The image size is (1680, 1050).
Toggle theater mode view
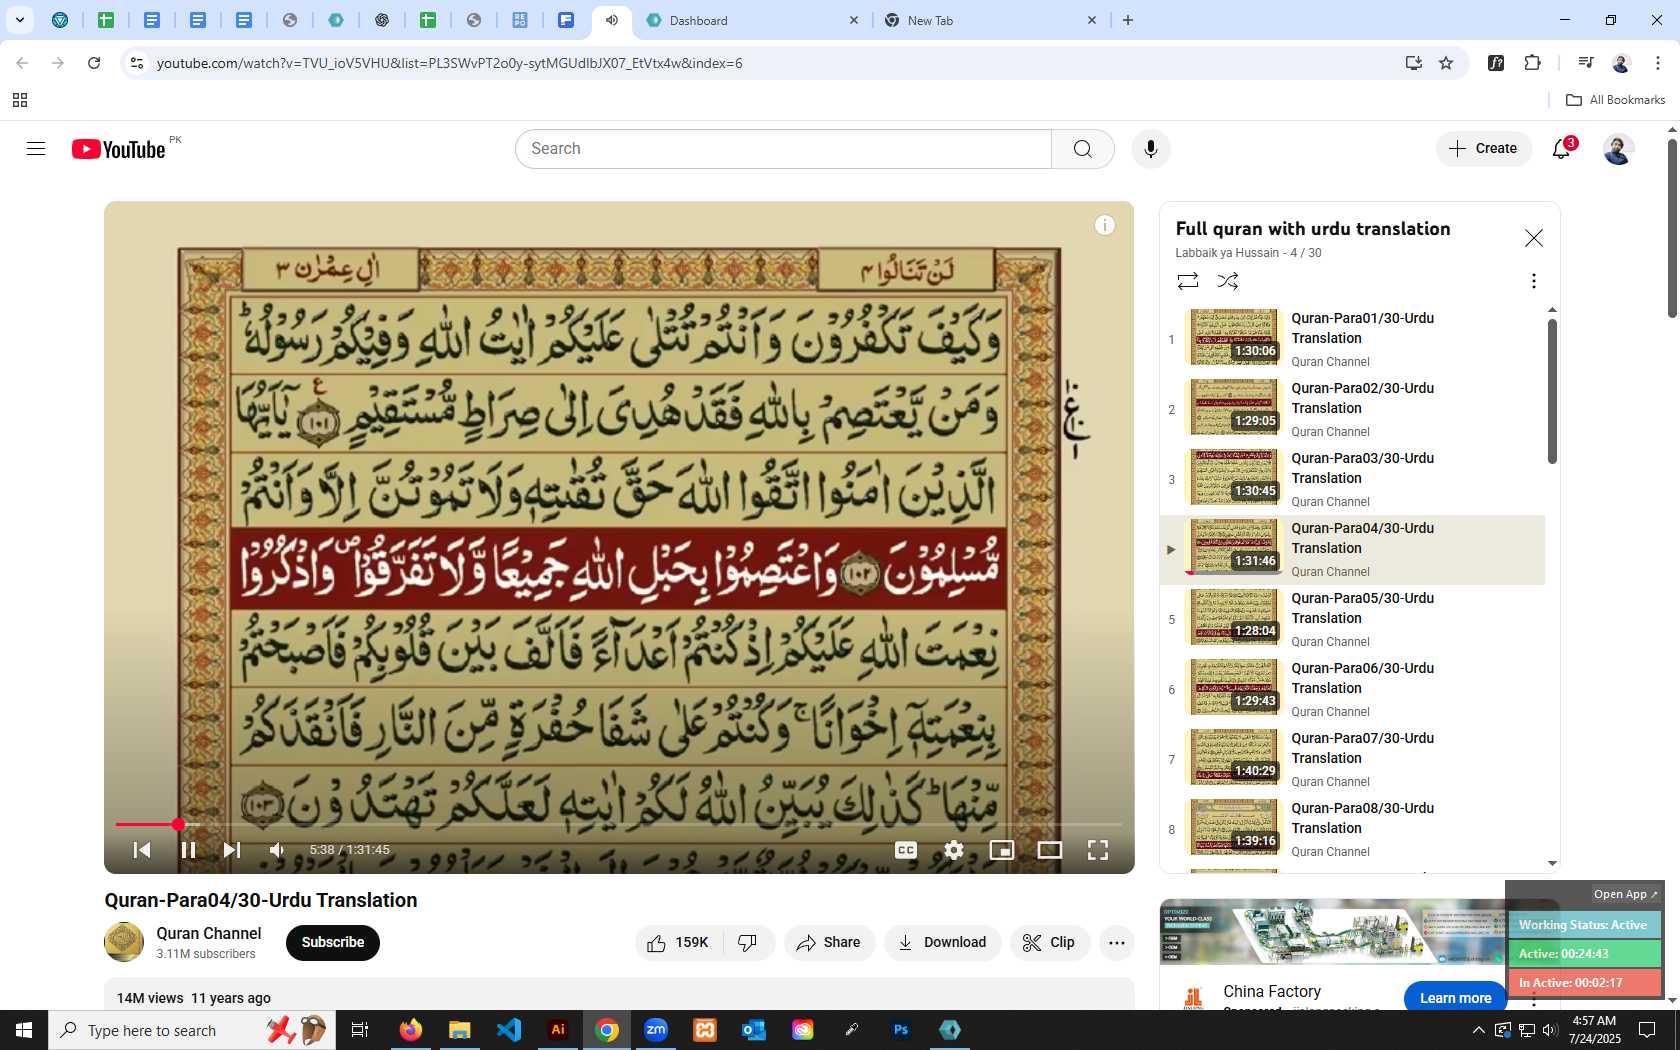(1049, 850)
